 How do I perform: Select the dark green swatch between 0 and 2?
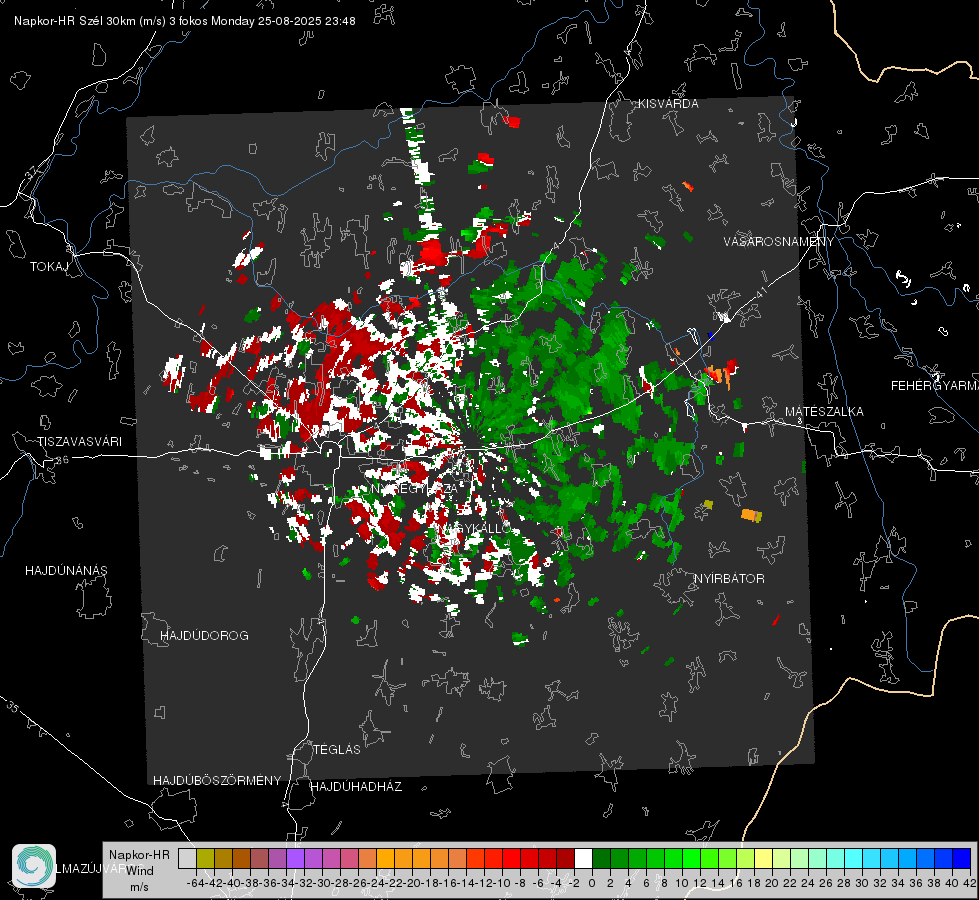coord(601,858)
